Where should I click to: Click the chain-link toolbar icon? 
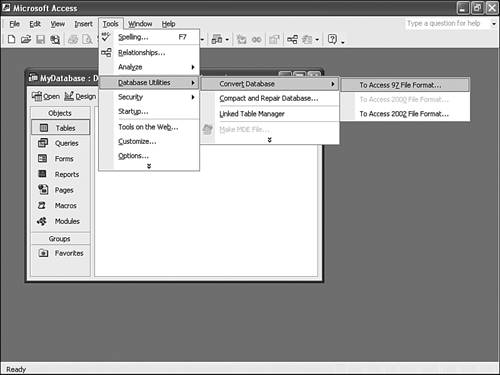[256, 40]
